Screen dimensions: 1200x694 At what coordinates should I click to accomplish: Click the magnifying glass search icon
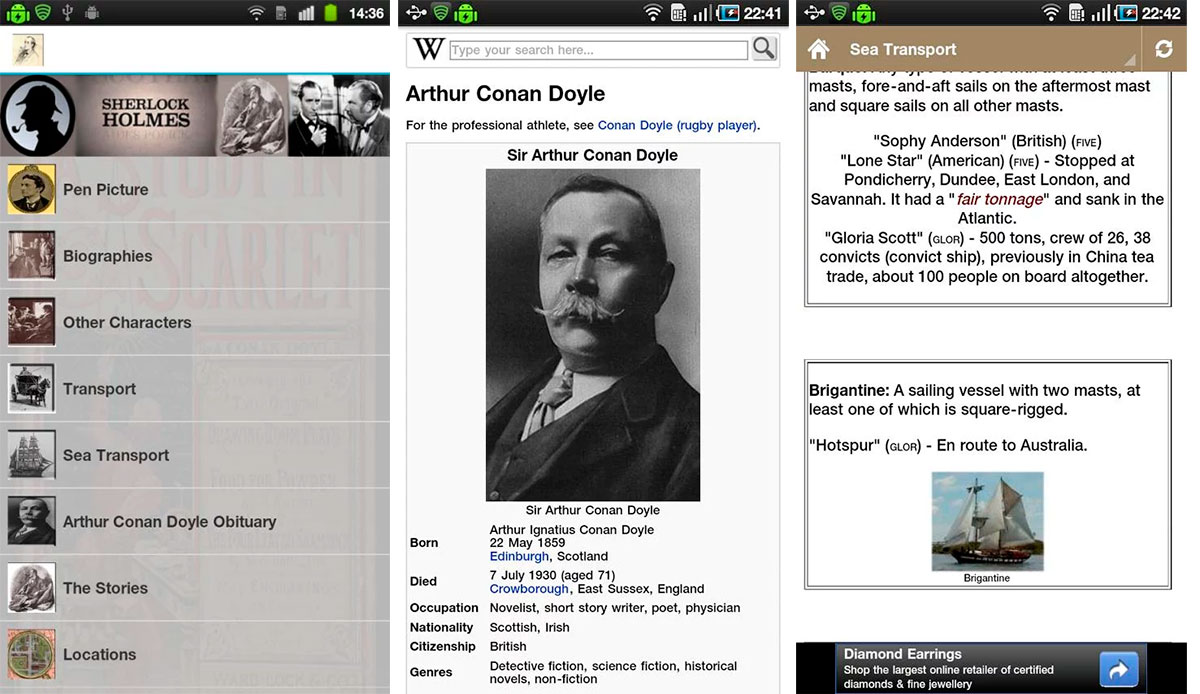[x=764, y=48]
